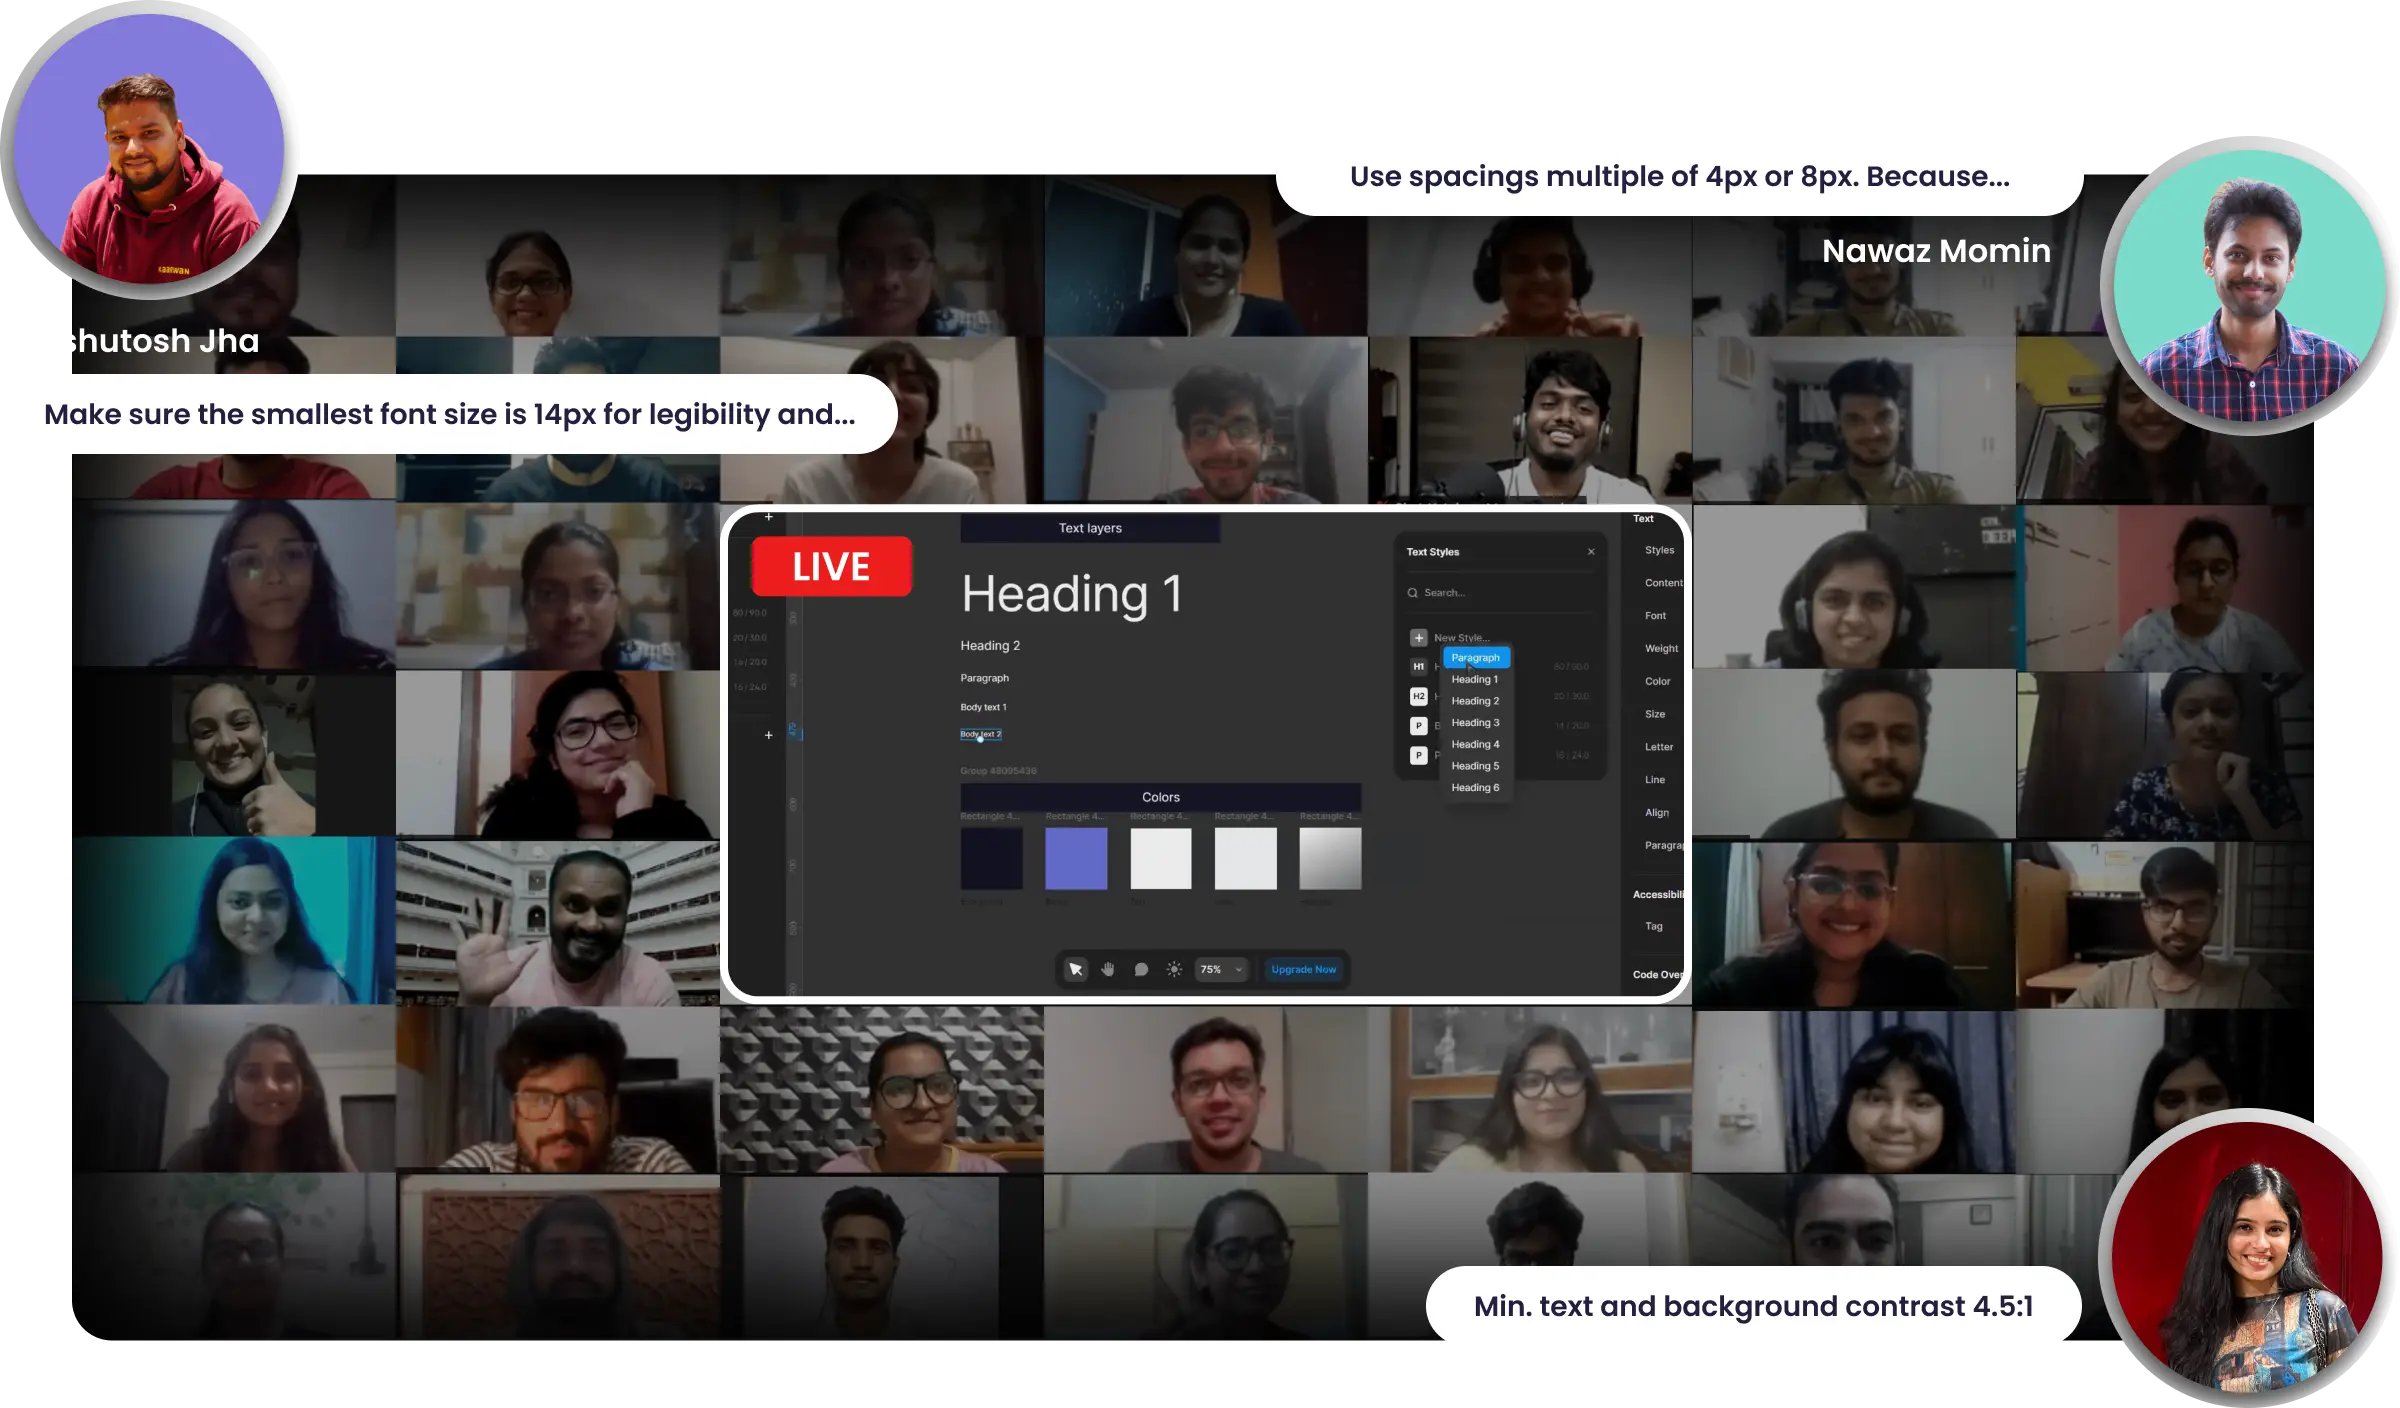Select the hand pan tool

point(1108,969)
